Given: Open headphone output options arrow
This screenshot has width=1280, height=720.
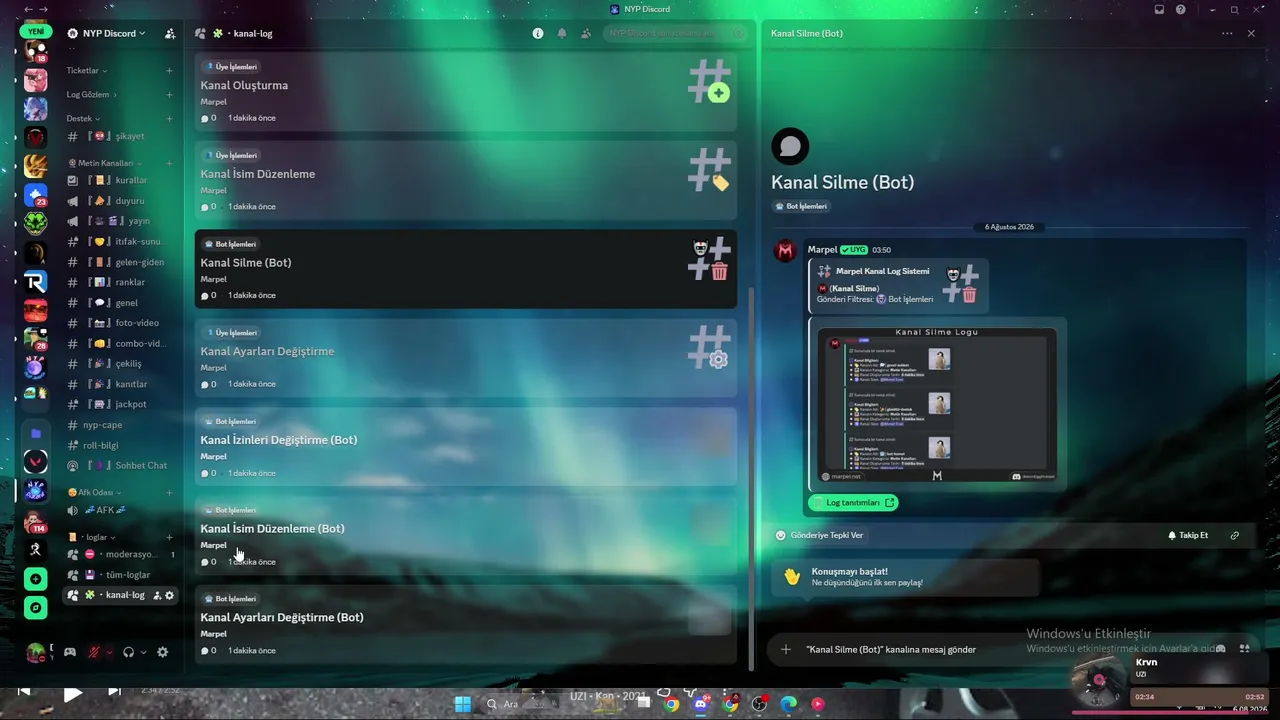Looking at the screenshot, I should click(143, 652).
